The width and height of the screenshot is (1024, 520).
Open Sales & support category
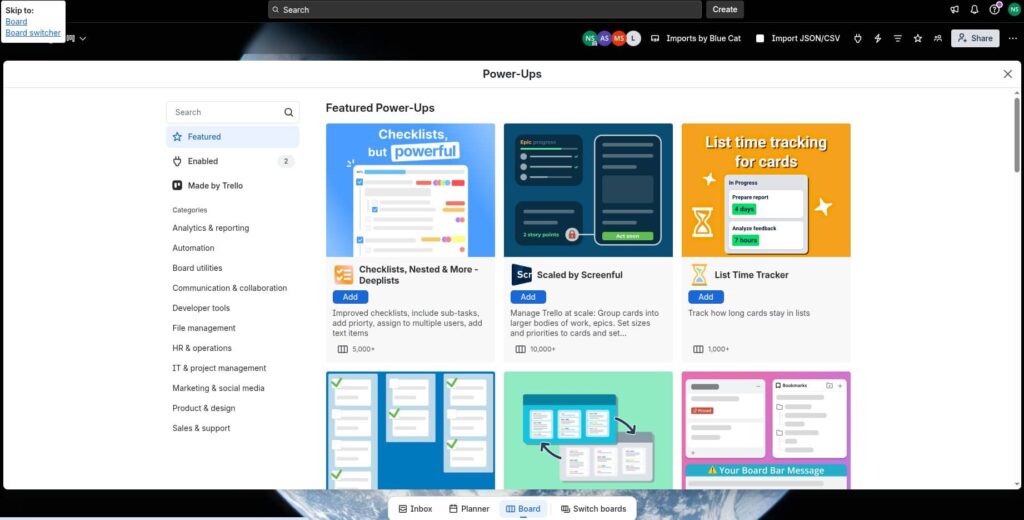201,429
